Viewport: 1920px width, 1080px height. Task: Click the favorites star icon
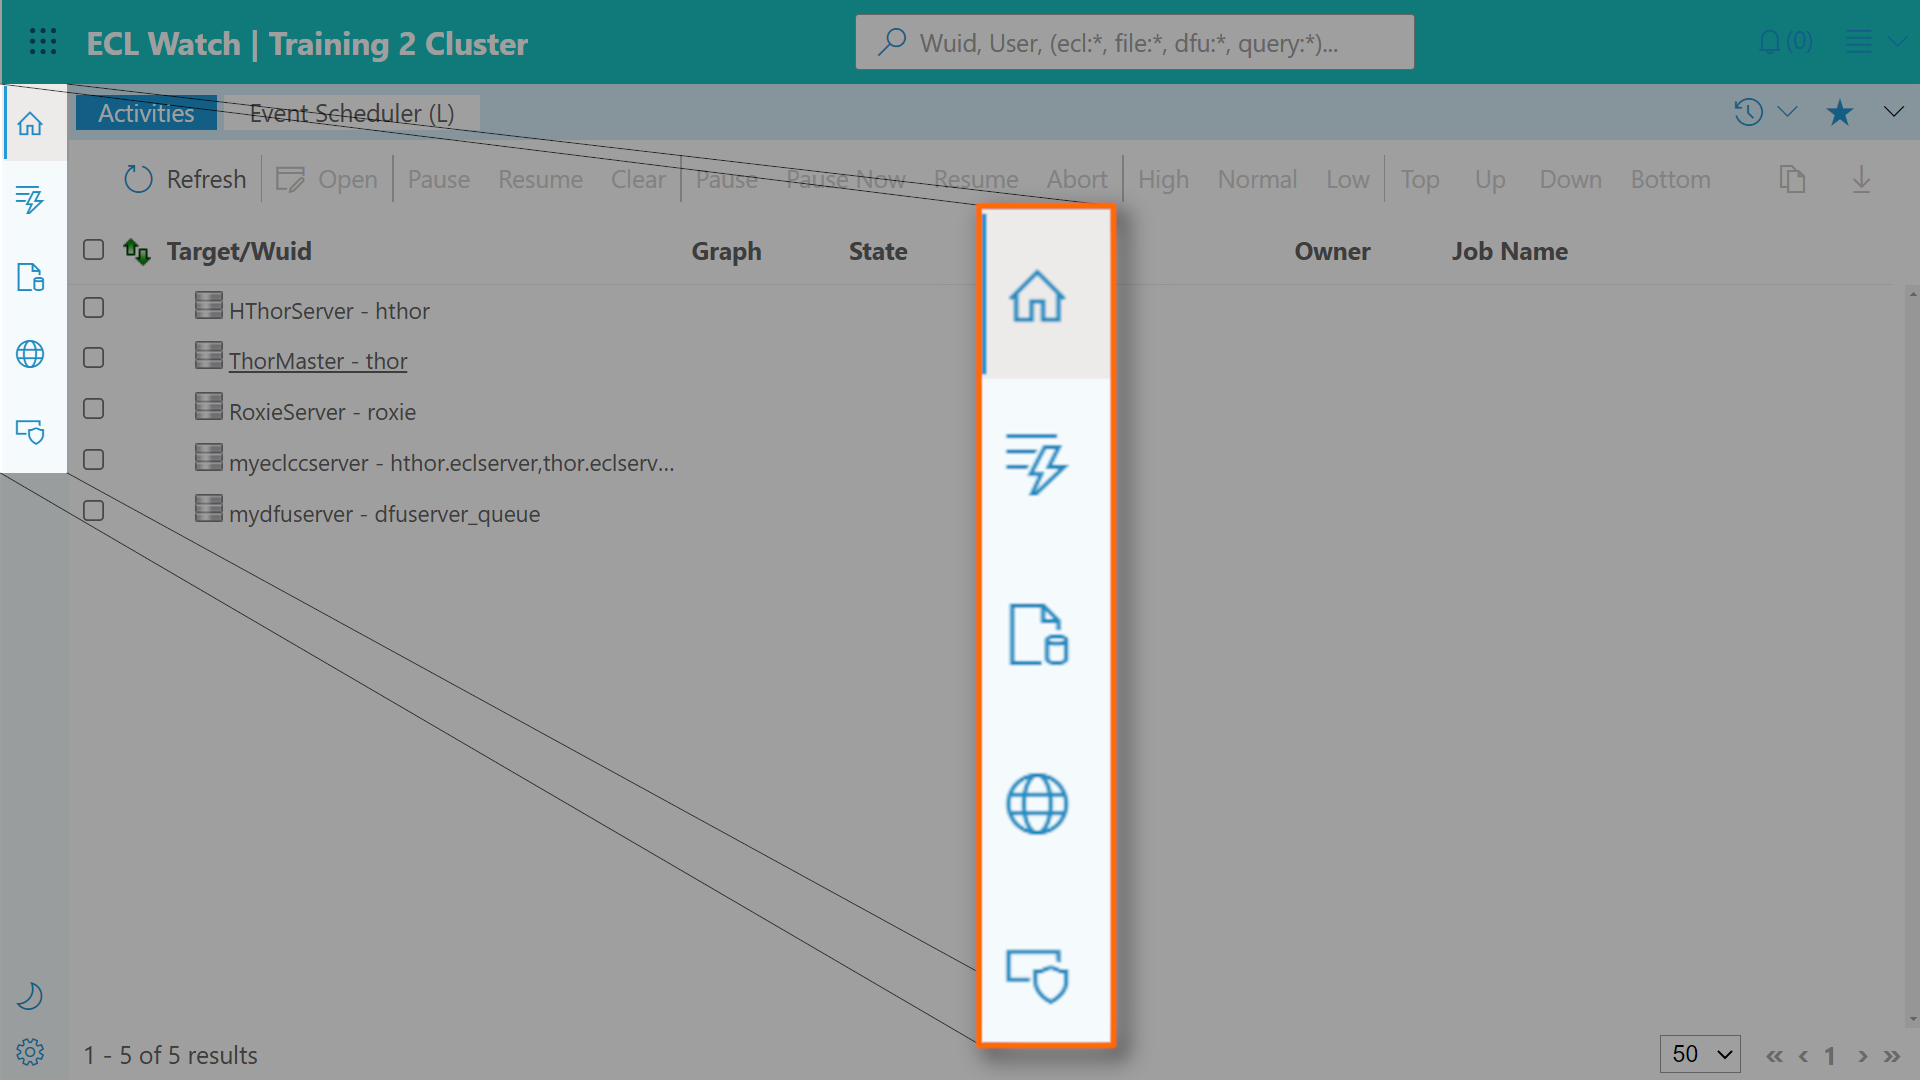(1839, 113)
